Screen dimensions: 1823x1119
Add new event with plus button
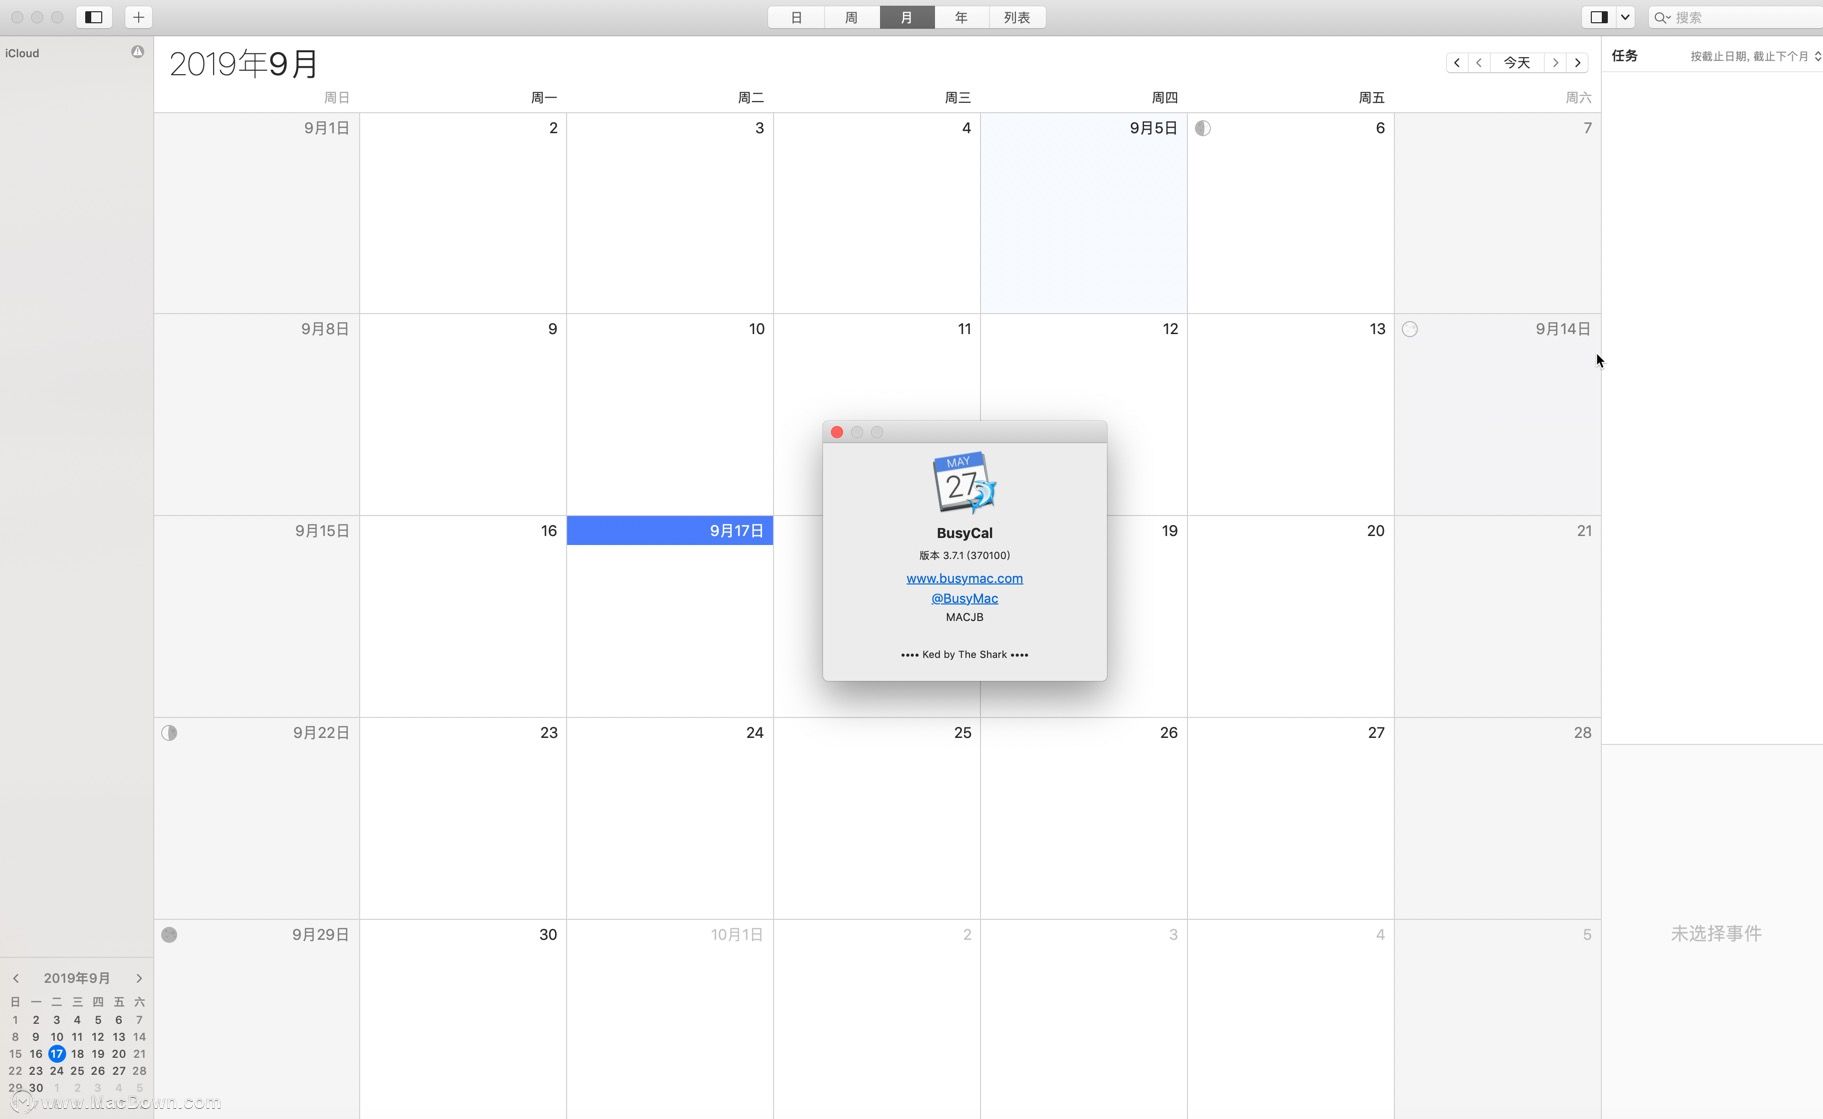[138, 17]
